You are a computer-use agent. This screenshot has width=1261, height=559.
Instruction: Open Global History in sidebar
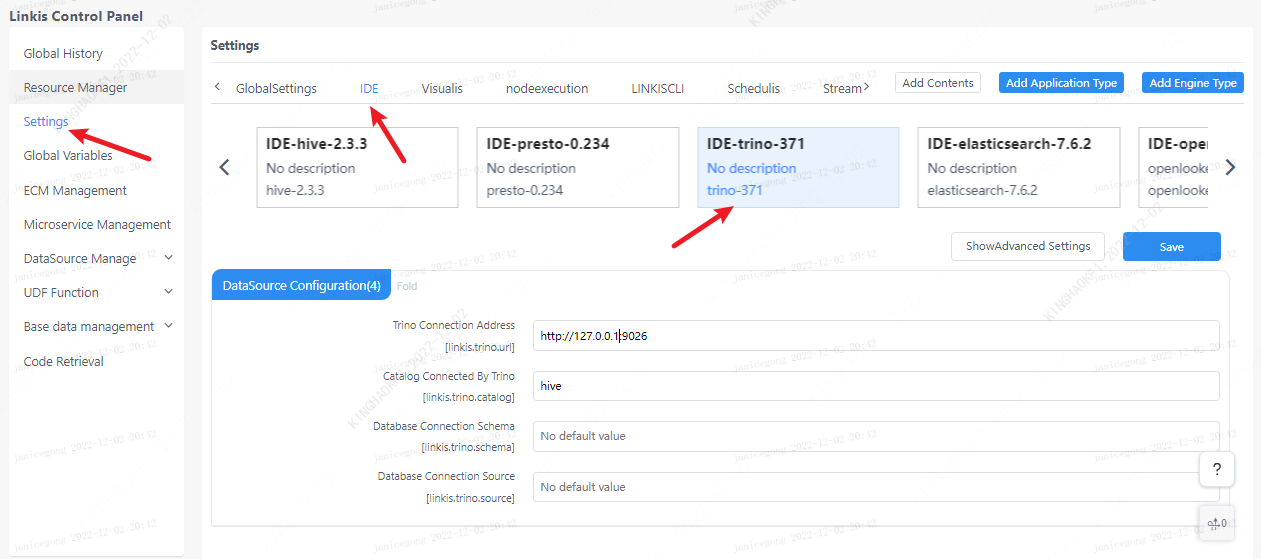click(x=63, y=53)
